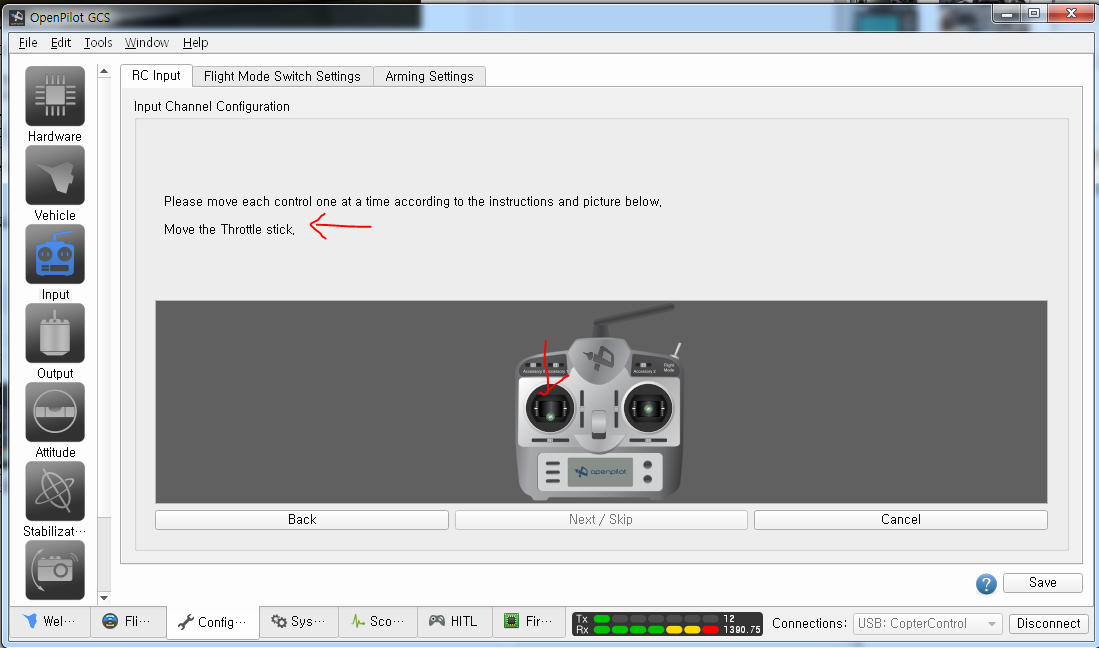Viewport: 1099px width, 648px height.
Task: Click the Back button
Action: pyautogui.click(x=302, y=520)
